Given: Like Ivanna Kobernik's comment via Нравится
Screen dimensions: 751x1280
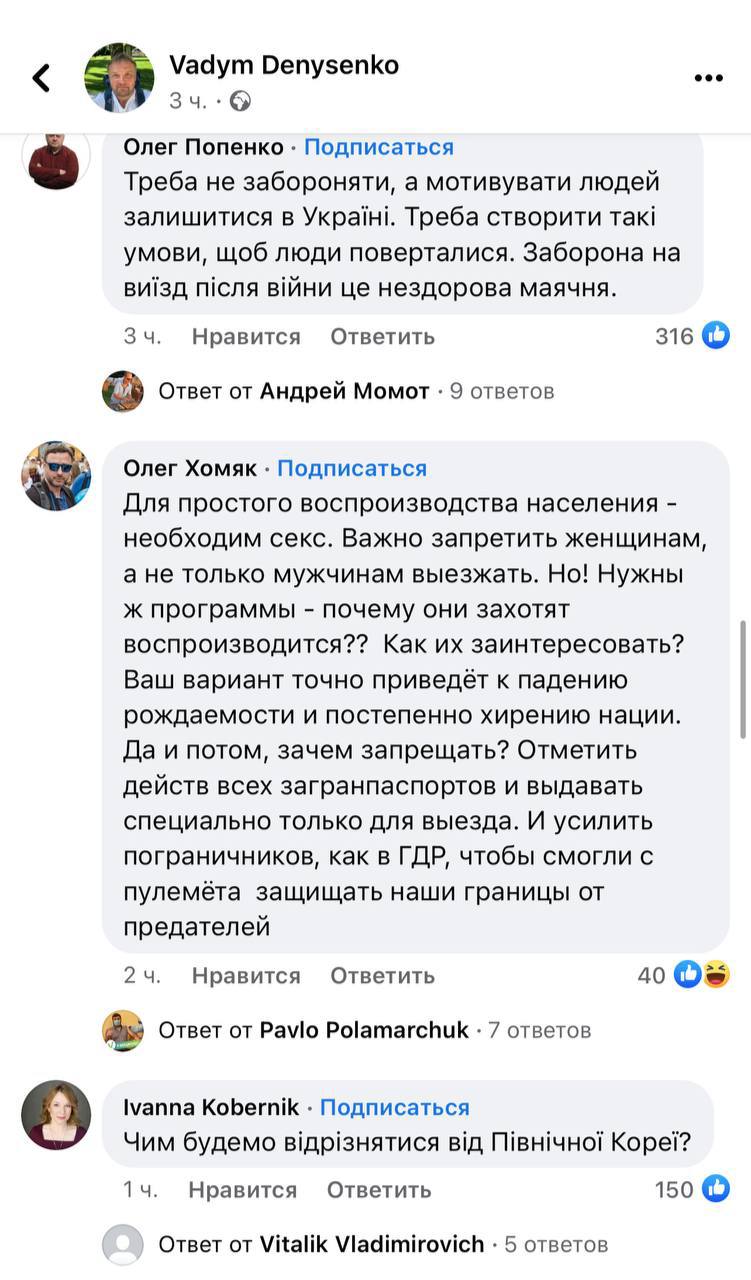Looking at the screenshot, I should [242, 1189].
